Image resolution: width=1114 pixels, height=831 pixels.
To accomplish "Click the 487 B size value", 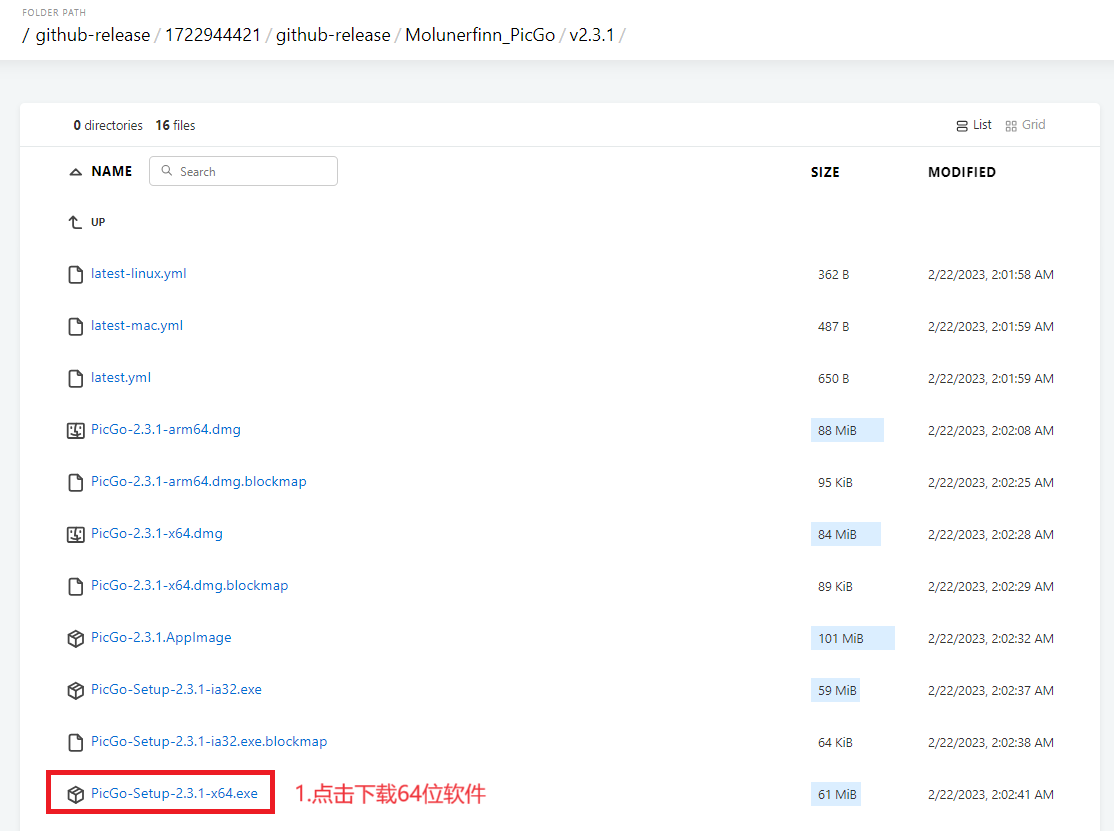I will 833,327.
